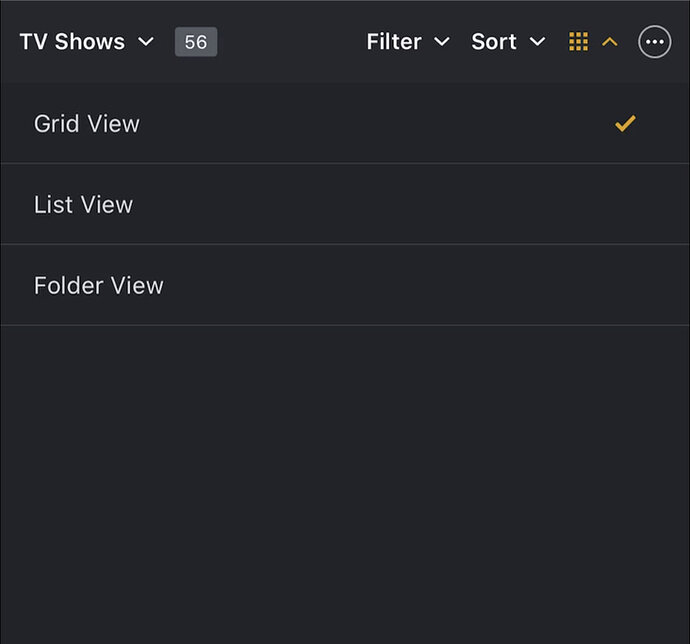Open the Filter dropdown arrow

[441, 42]
